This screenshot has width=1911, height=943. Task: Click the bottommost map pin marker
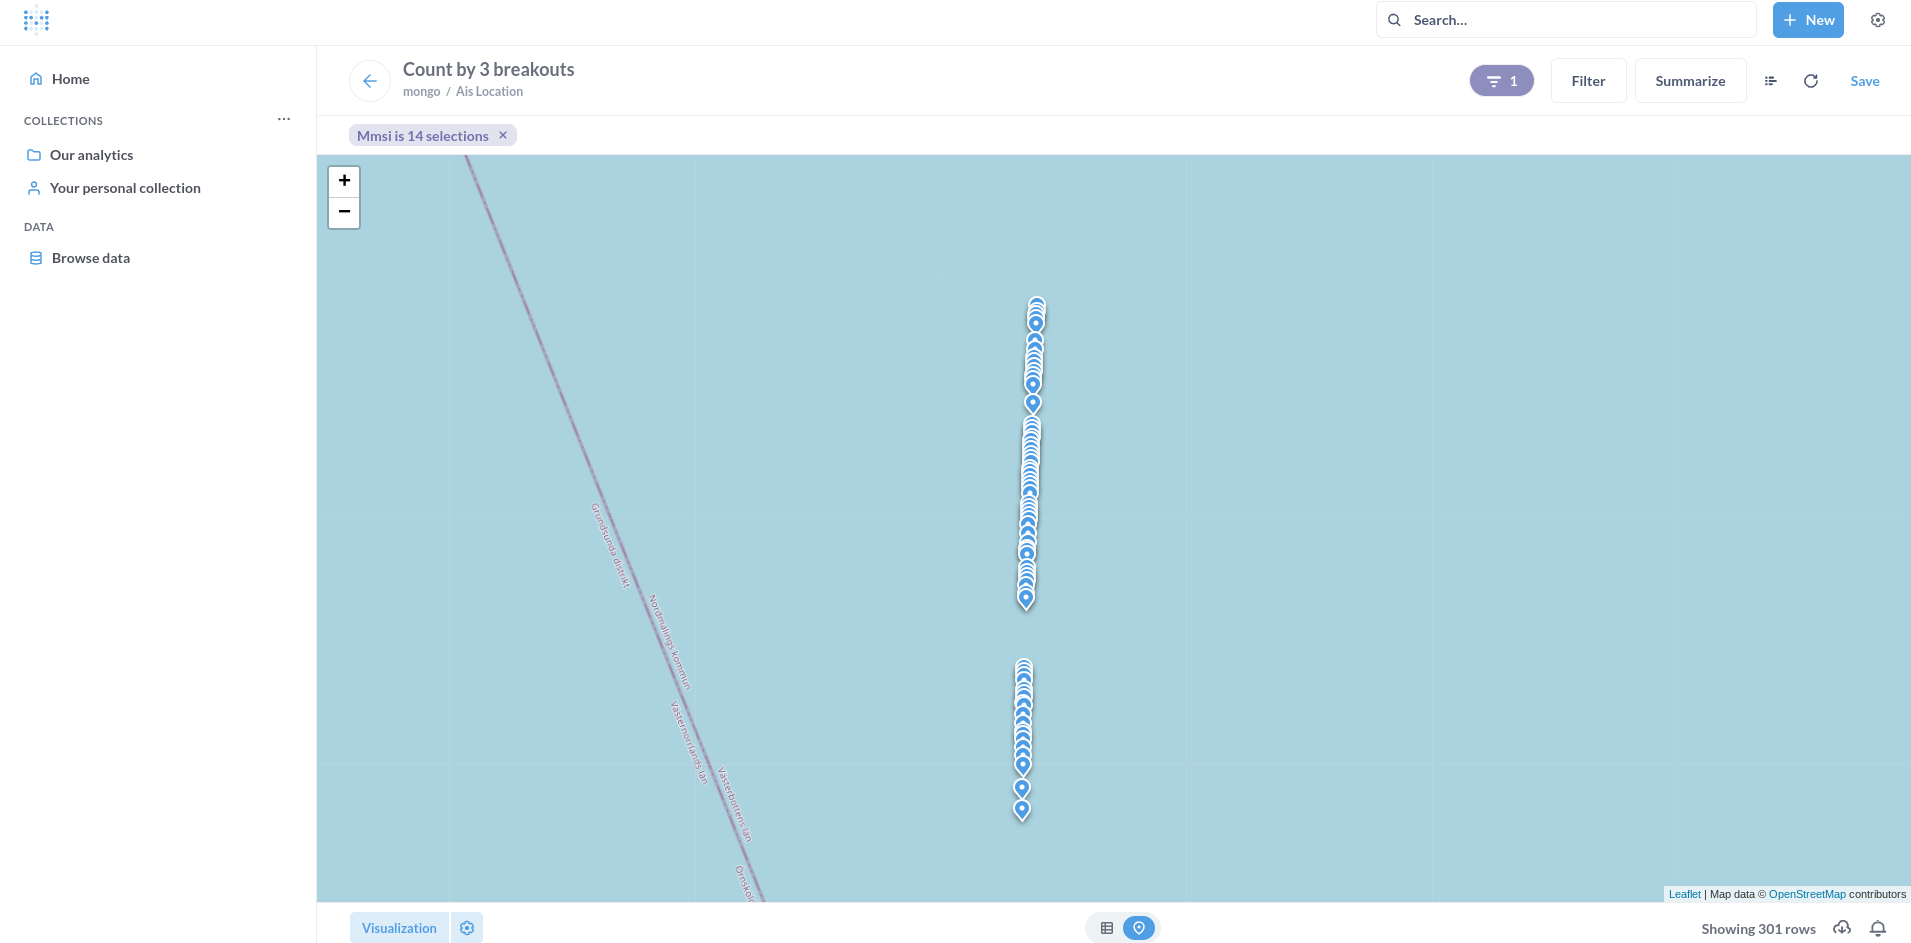click(1022, 810)
